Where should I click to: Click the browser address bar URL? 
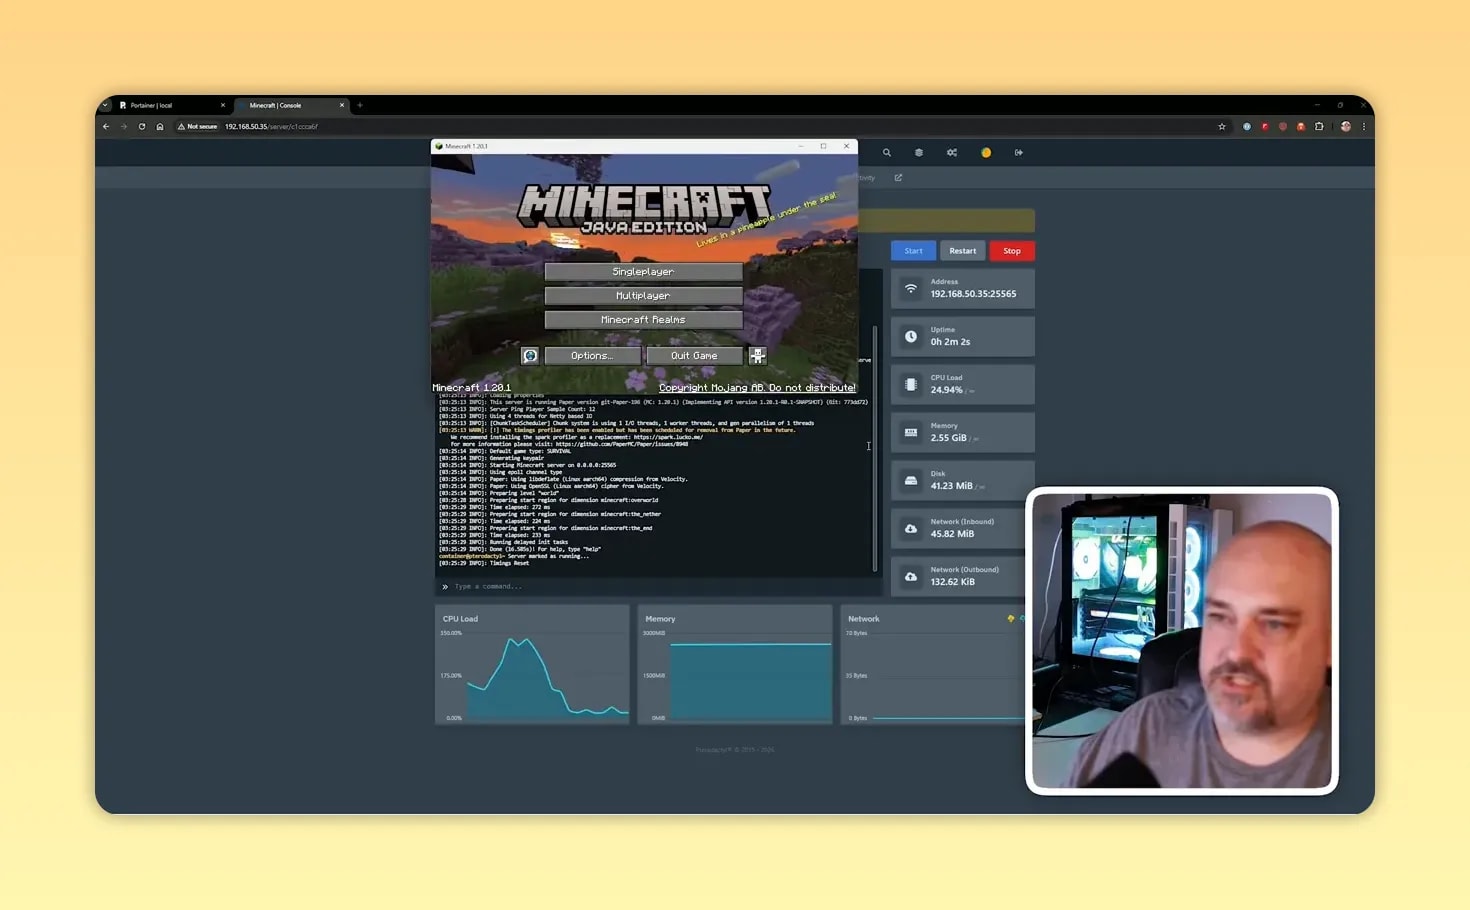coord(271,127)
